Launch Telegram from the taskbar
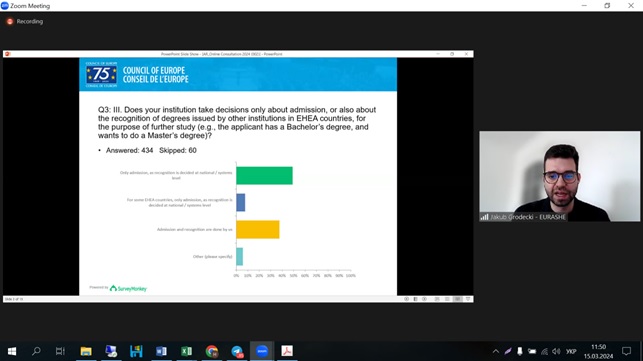 237,351
